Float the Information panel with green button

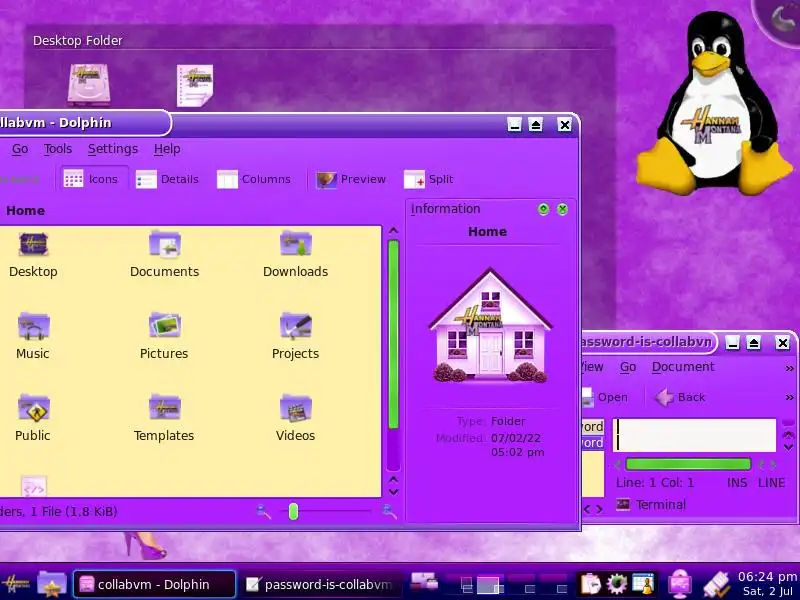click(x=543, y=209)
